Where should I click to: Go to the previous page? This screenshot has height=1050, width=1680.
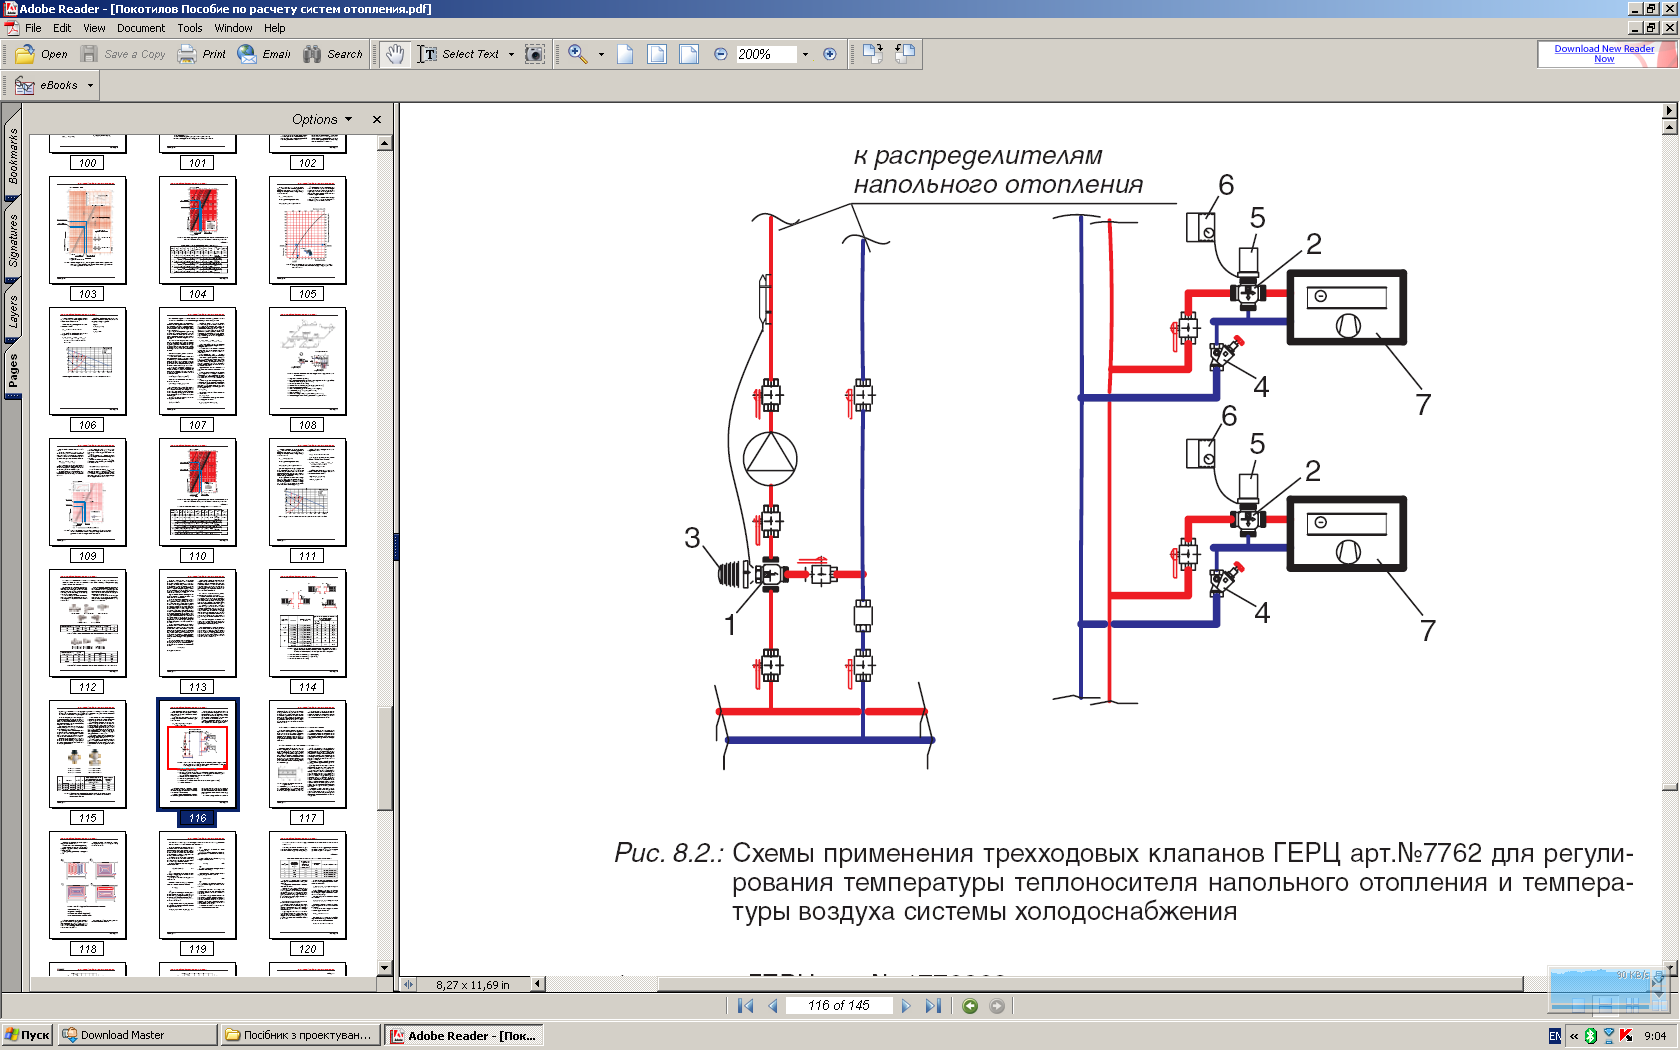click(773, 1006)
